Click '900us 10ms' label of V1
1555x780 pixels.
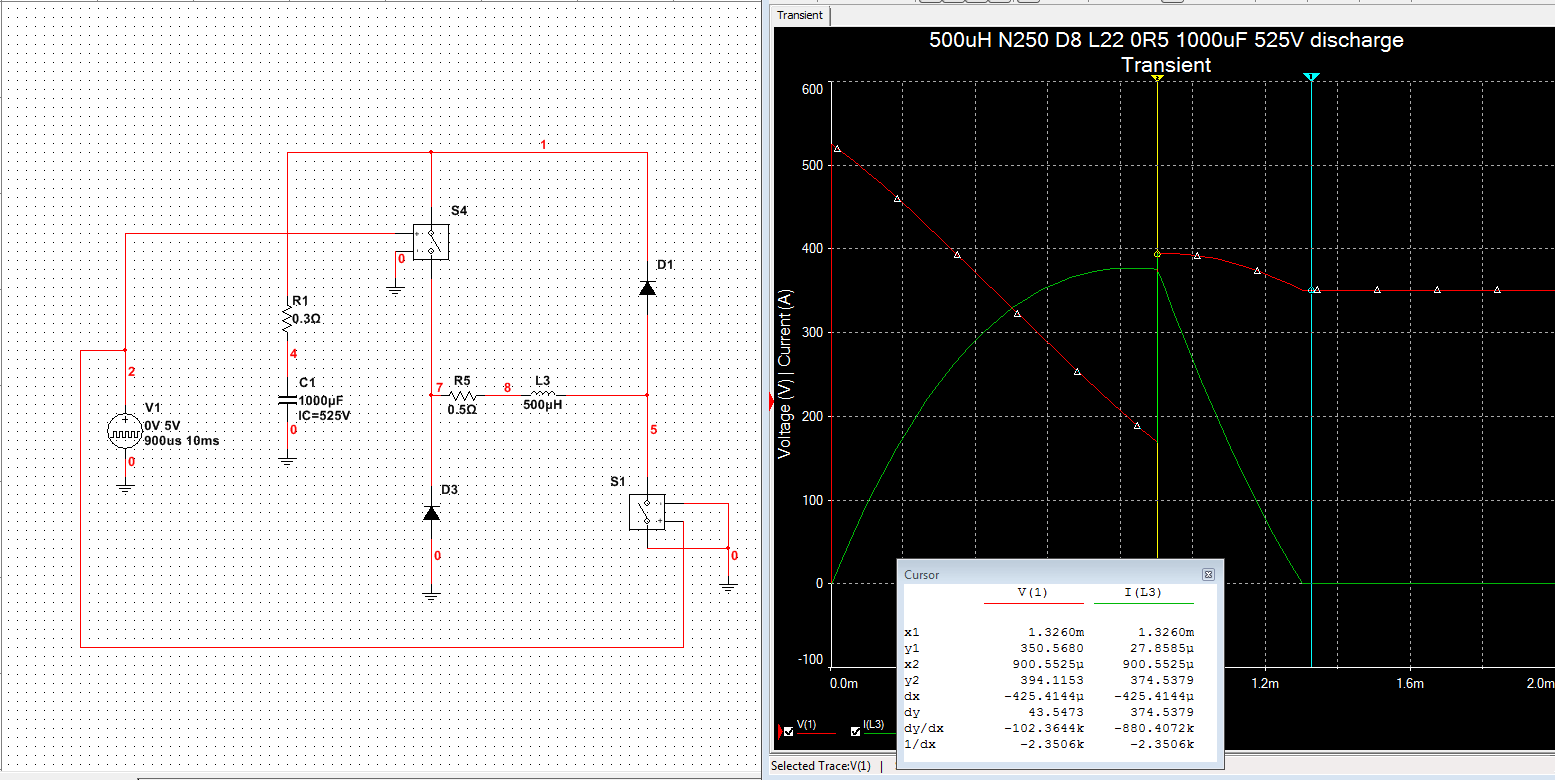[182, 440]
